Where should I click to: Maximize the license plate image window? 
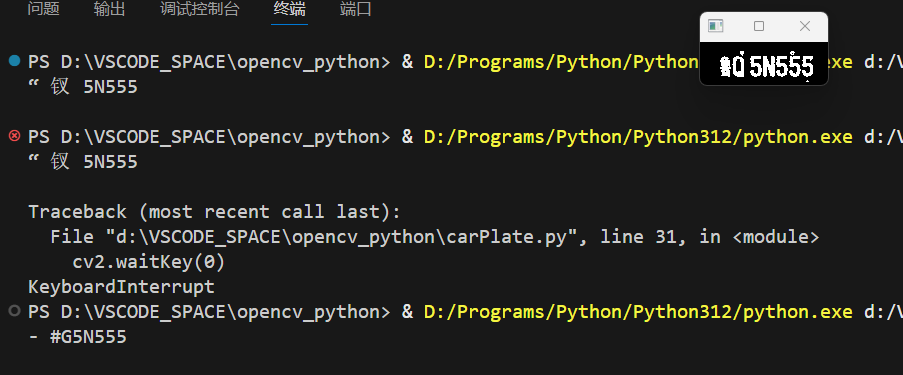tap(759, 26)
